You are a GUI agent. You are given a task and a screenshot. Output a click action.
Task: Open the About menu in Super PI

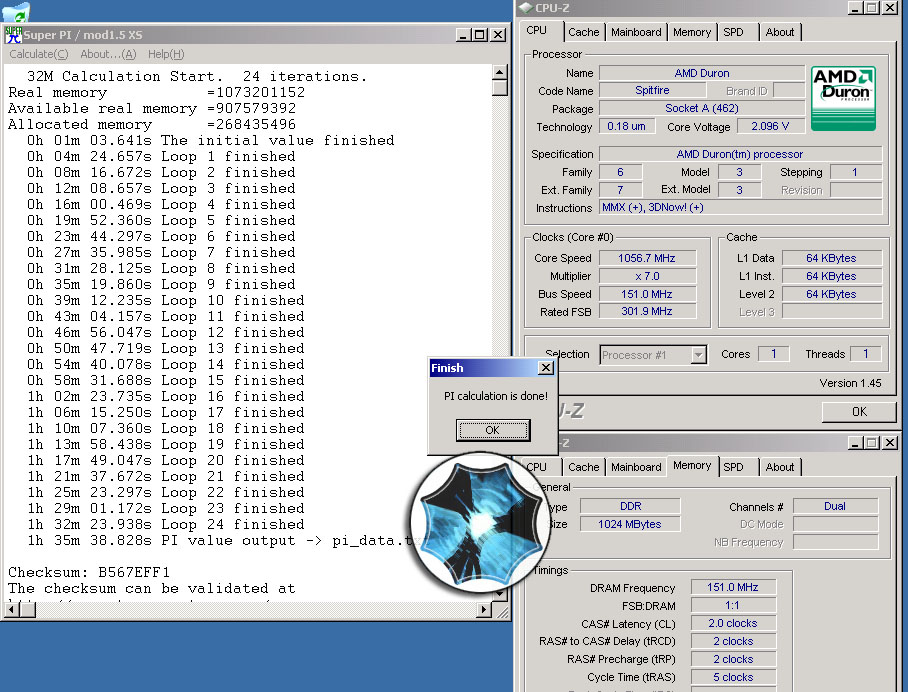pos(108,54)
